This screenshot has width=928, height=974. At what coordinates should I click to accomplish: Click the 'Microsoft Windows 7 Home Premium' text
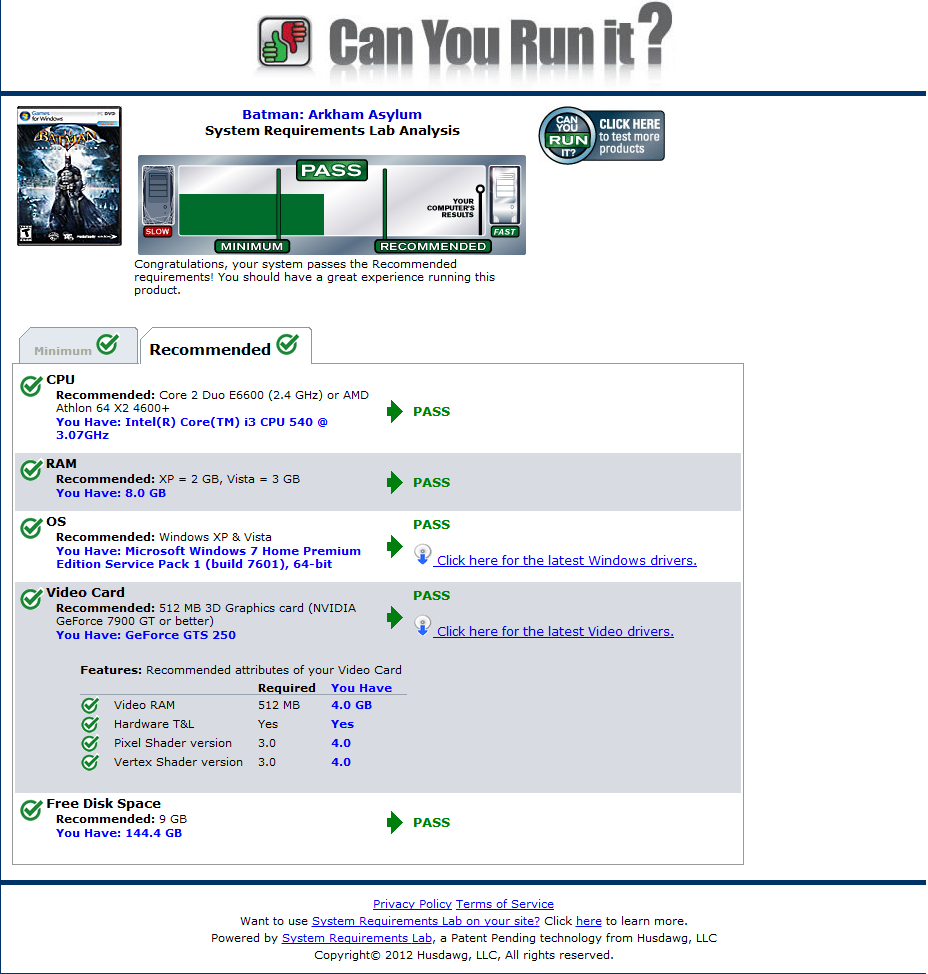tap(243, 551)
